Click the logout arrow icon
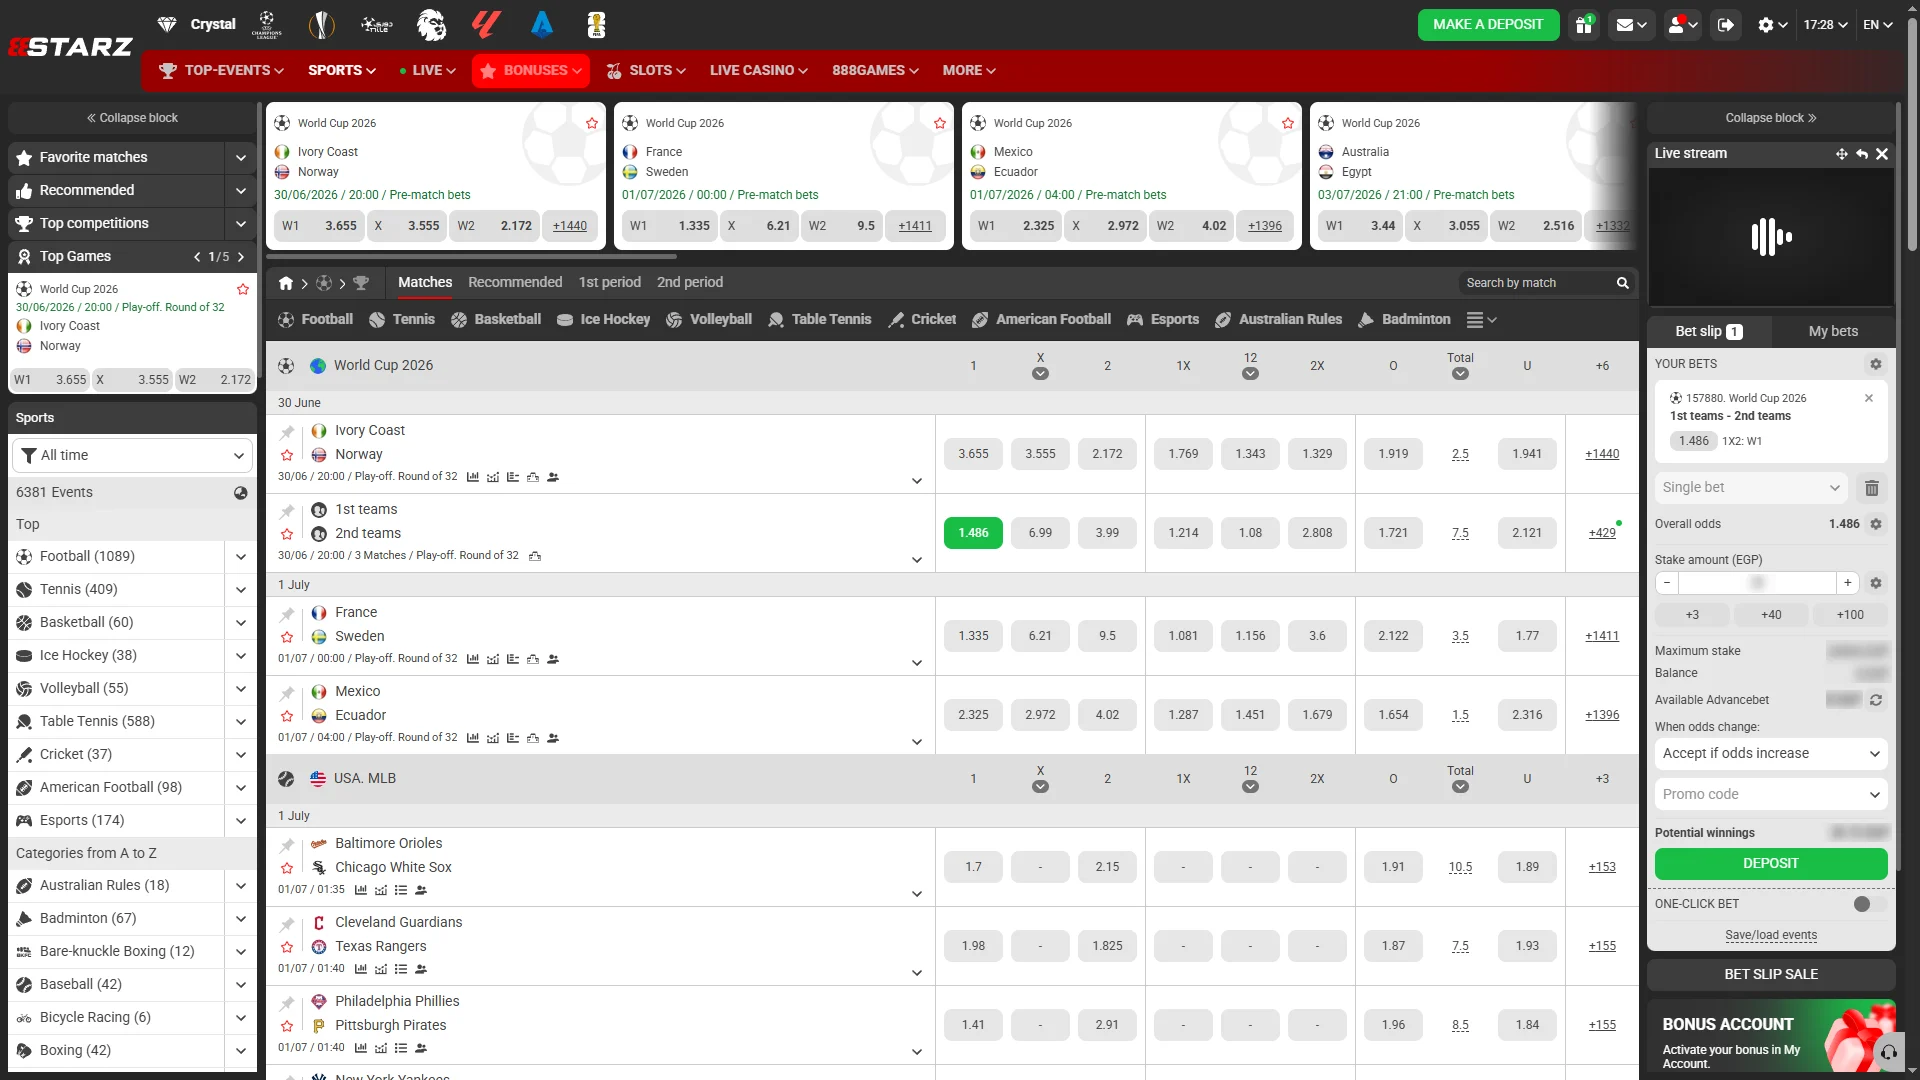Screen dimensions: 1920x1080 point(1726,25)
